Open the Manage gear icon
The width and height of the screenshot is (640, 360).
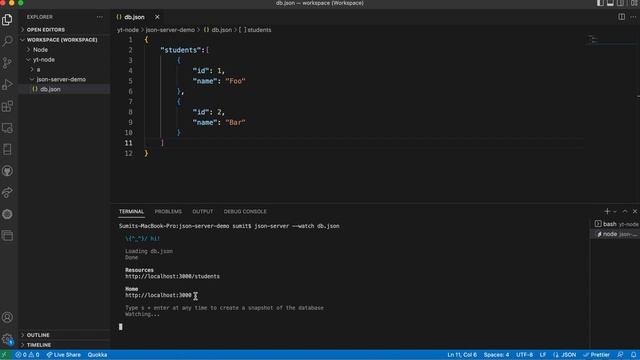(x=7, y=339)
